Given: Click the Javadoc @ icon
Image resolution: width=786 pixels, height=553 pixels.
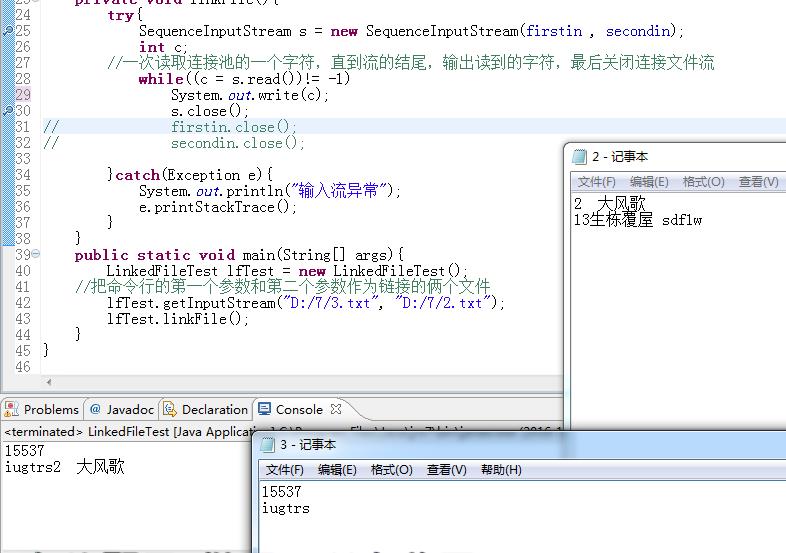Looking at the screenshot, I should (96, 409).
